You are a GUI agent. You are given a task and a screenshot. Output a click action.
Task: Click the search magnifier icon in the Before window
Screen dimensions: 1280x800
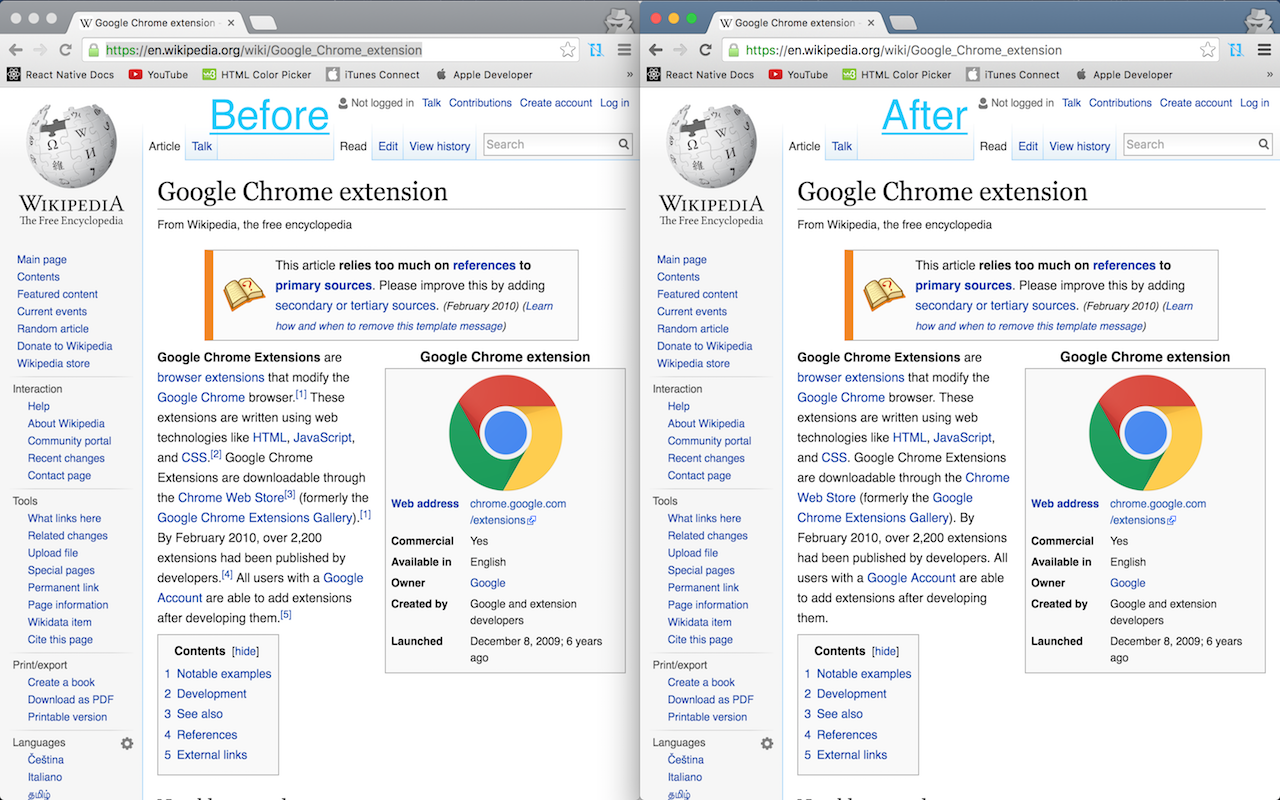pyautogui.click(x=624, y=145)
